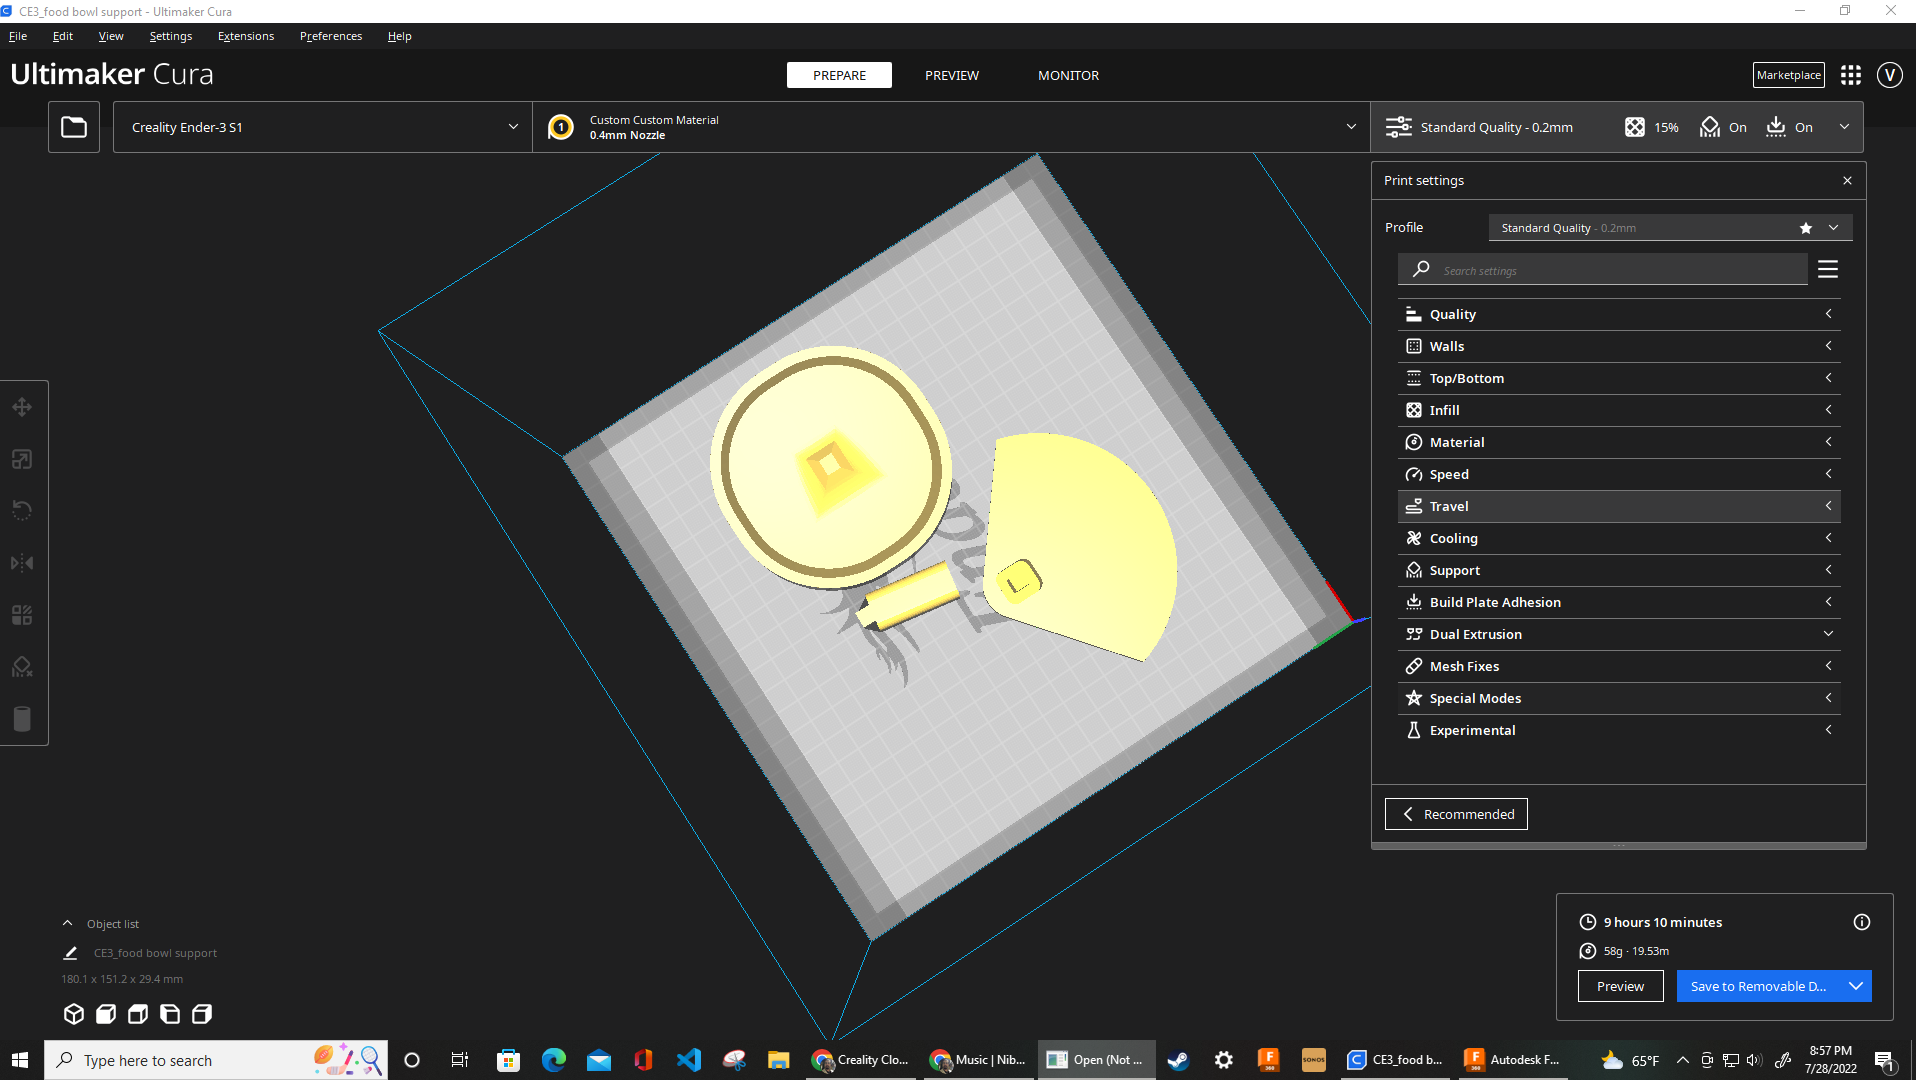Switch to 3D view camera icon
This screenshot has height=1080, width=1916.
click(74, 1014)
